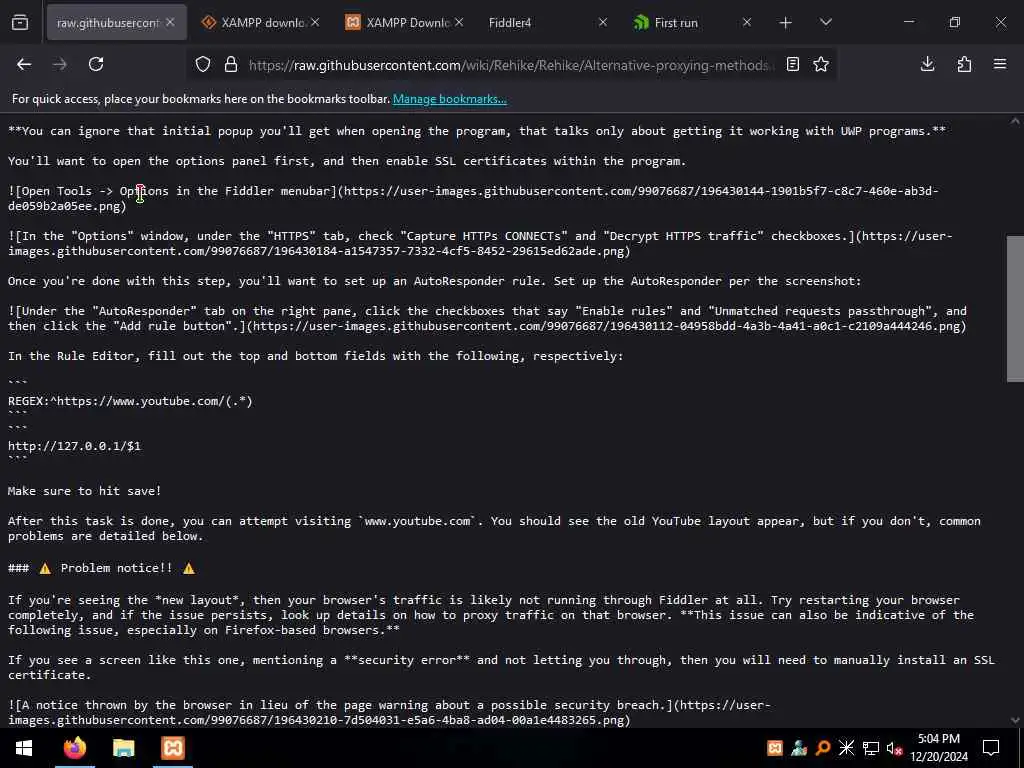
Task: Open the Firefox hamburger application menu
Action: click(1000, 64)
